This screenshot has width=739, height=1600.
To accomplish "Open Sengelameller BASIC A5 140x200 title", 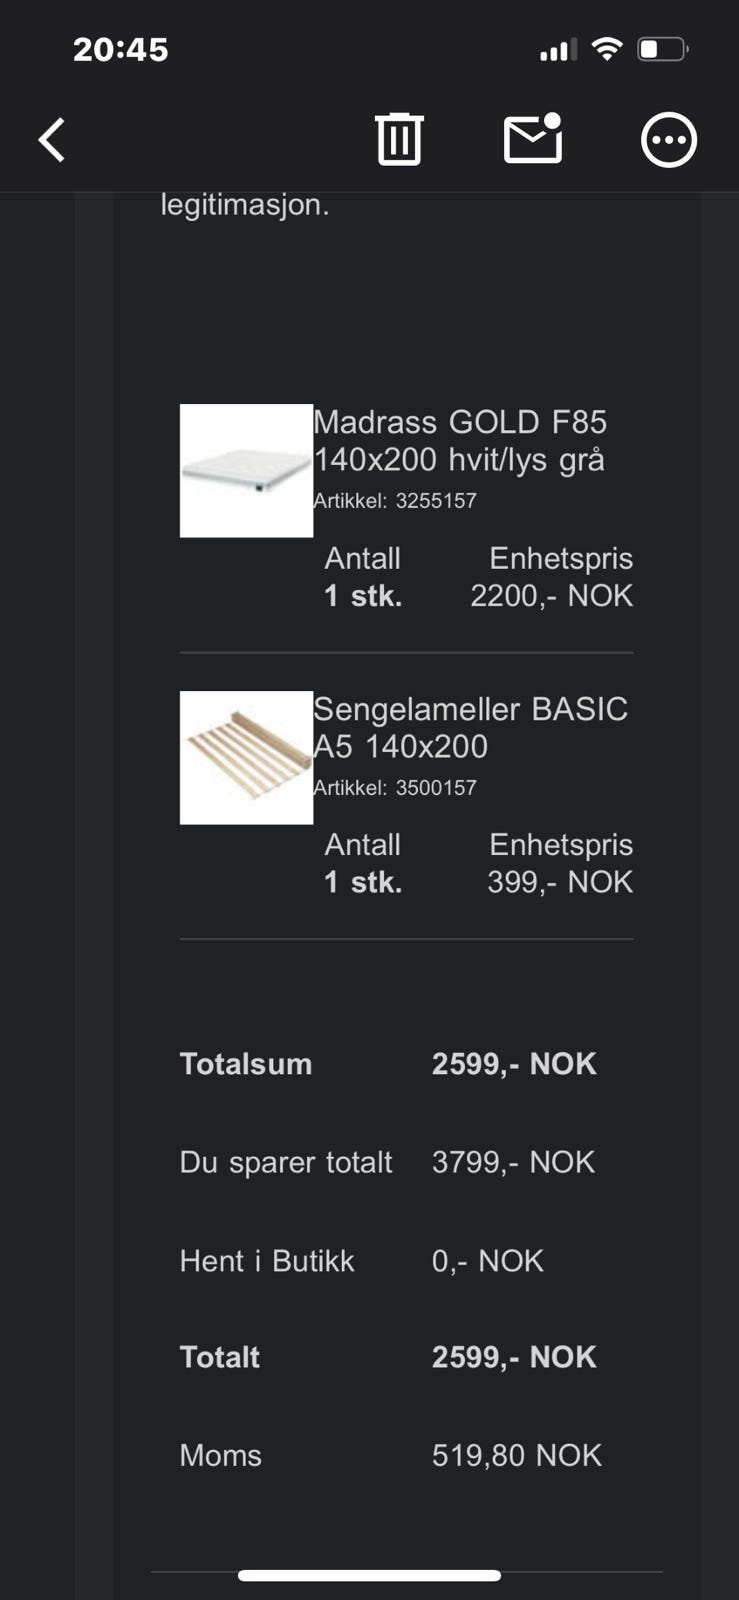I will coord(471,727).
